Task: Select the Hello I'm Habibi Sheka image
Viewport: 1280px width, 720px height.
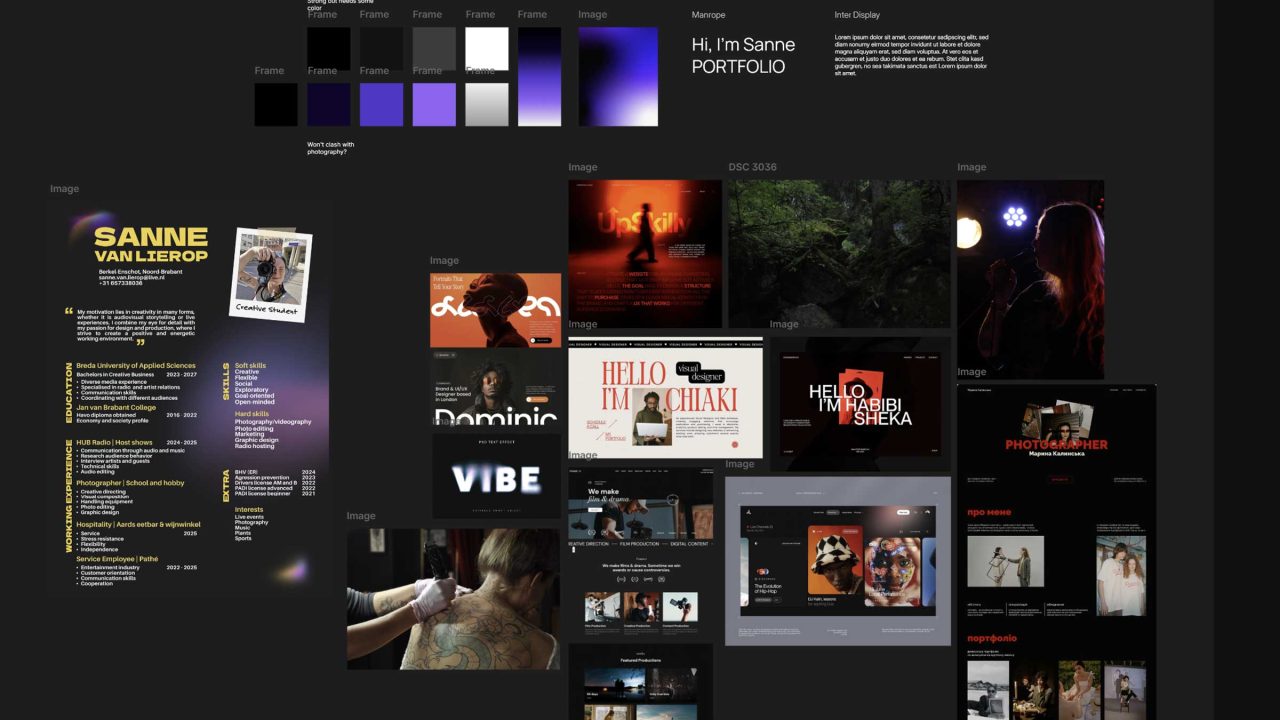Action: coord(860,404)
